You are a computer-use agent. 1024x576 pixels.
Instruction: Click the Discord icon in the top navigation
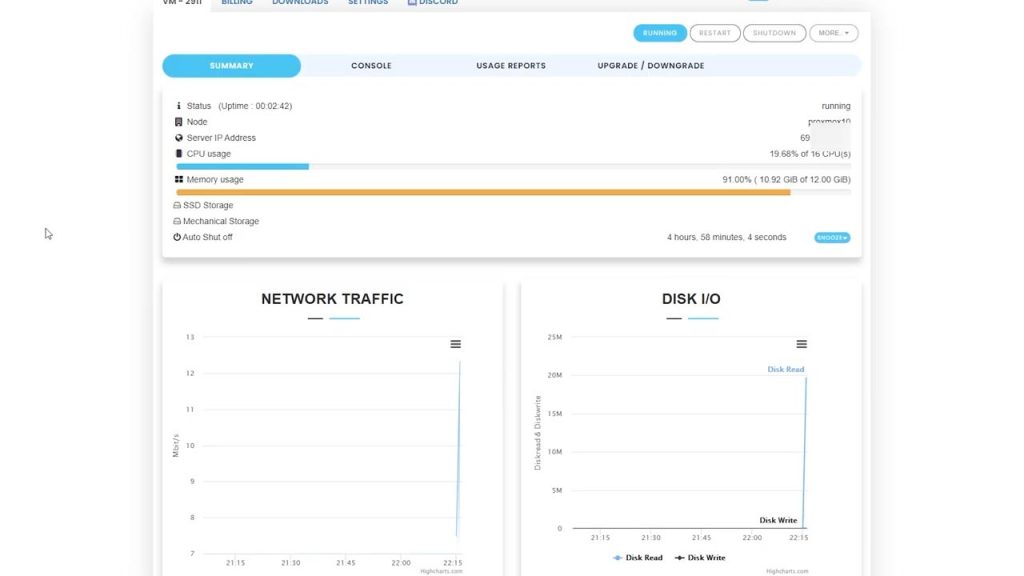click(x=412, y=3)
